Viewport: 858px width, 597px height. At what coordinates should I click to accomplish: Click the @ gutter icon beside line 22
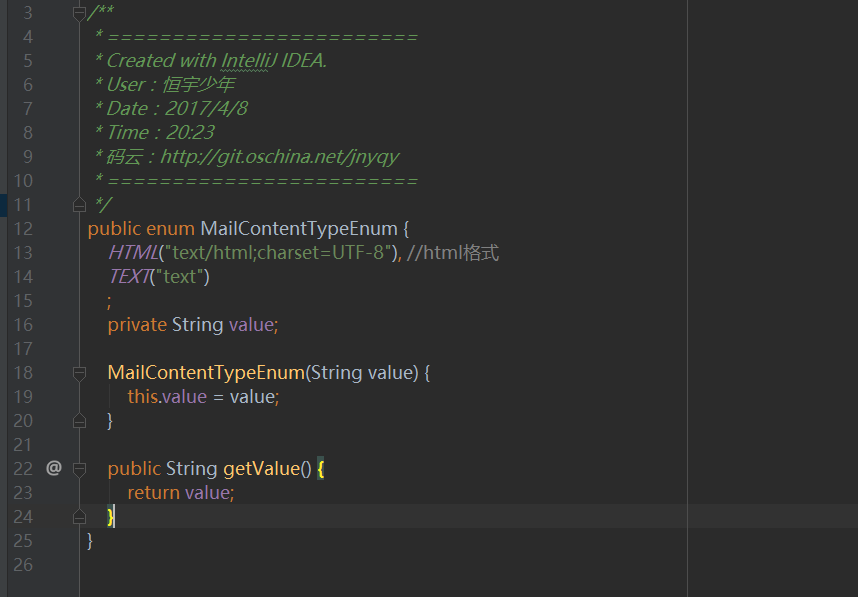[54, 468]
